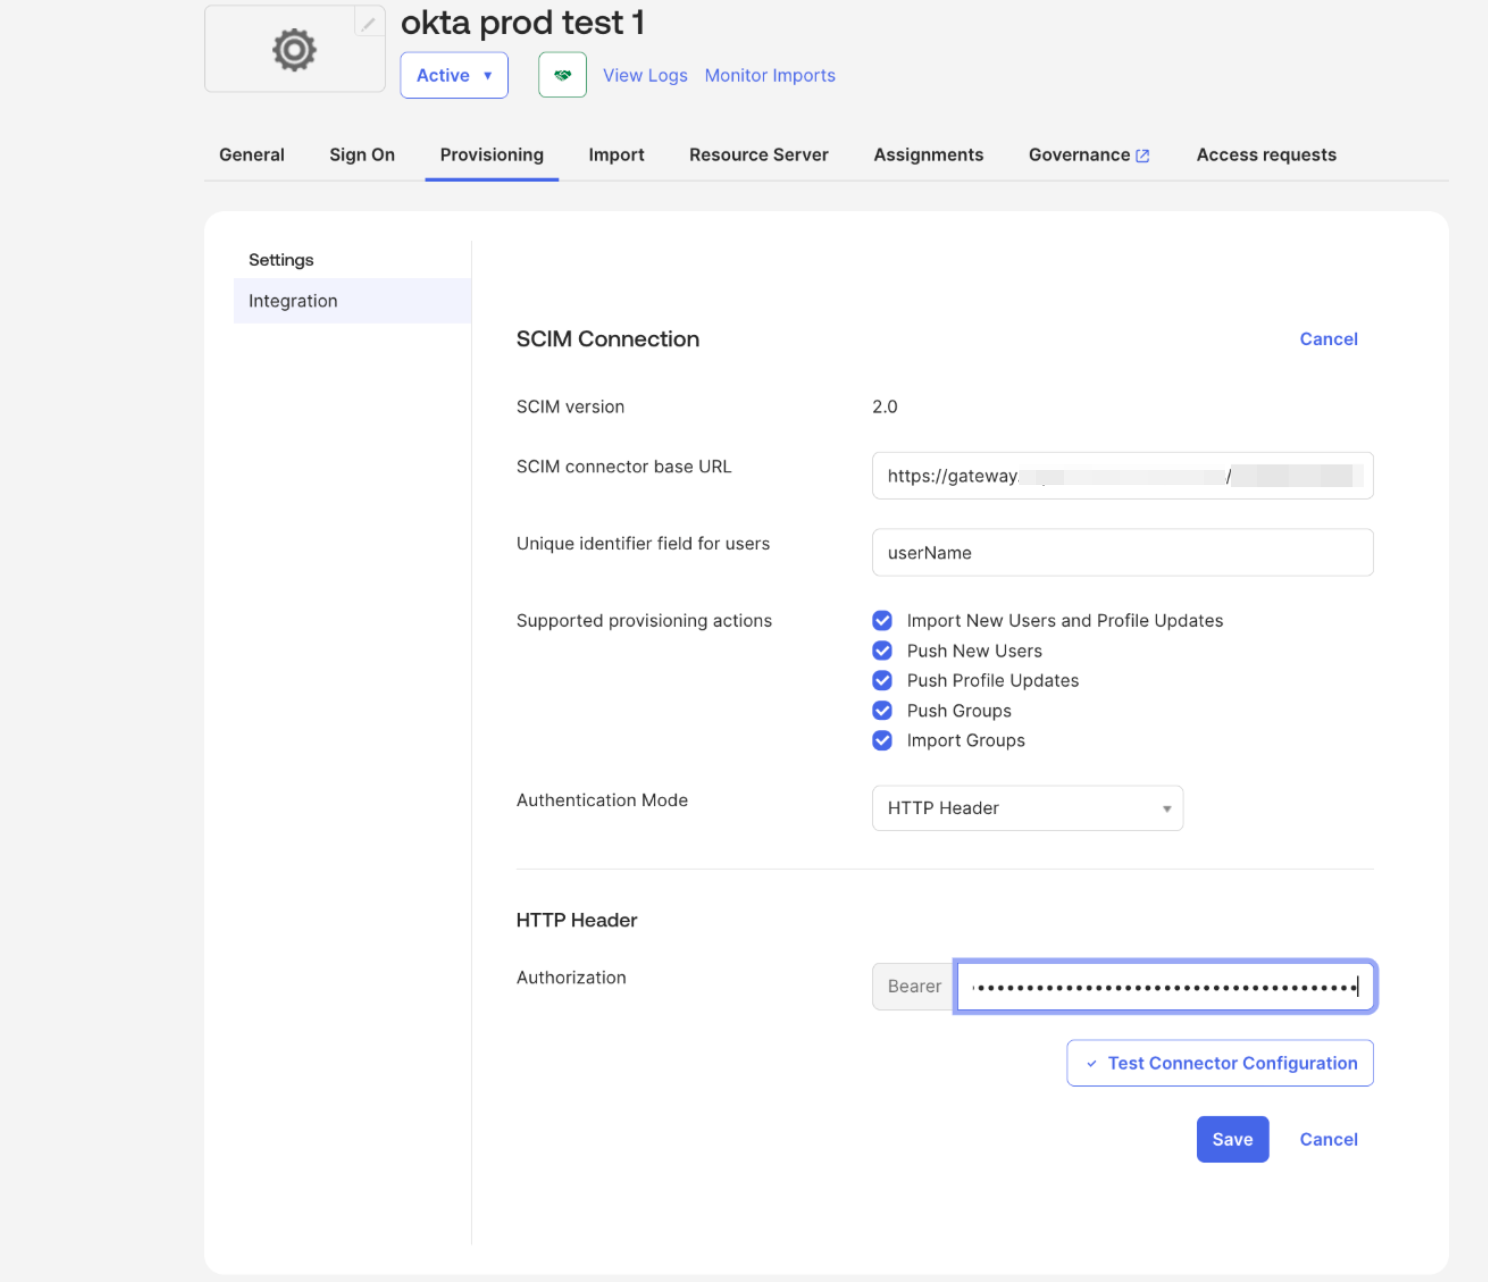
Task: Open the Sign On tab
Action: coord(362,155)
